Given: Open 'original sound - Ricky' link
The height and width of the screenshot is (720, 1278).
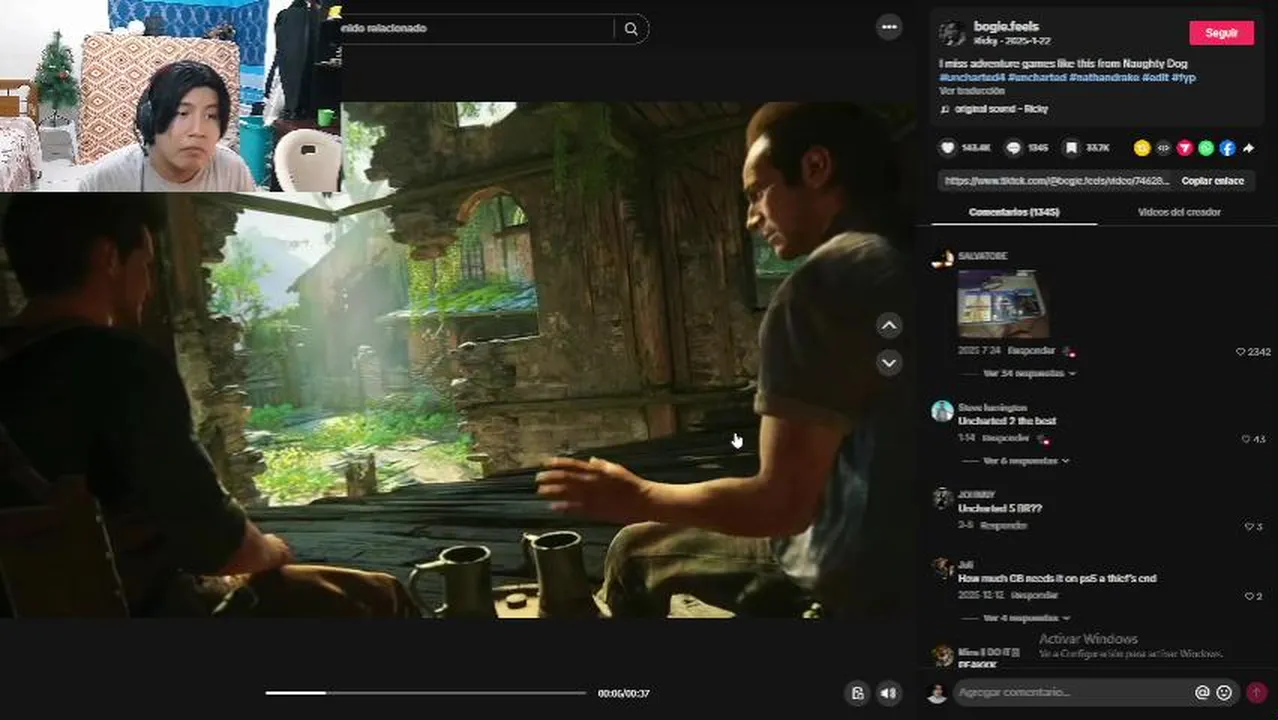Looking at the screenshot, I should coord(1001,108).
